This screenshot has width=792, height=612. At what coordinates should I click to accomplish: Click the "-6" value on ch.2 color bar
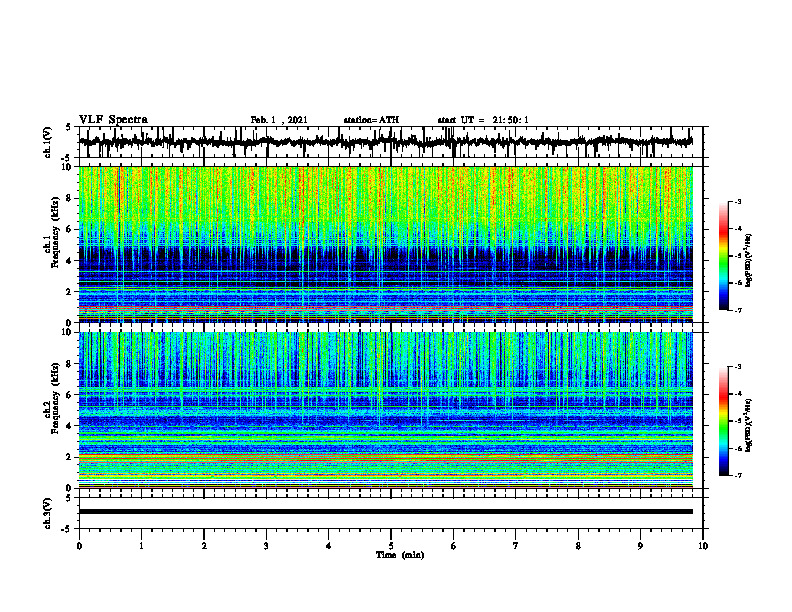pos(738,448)
